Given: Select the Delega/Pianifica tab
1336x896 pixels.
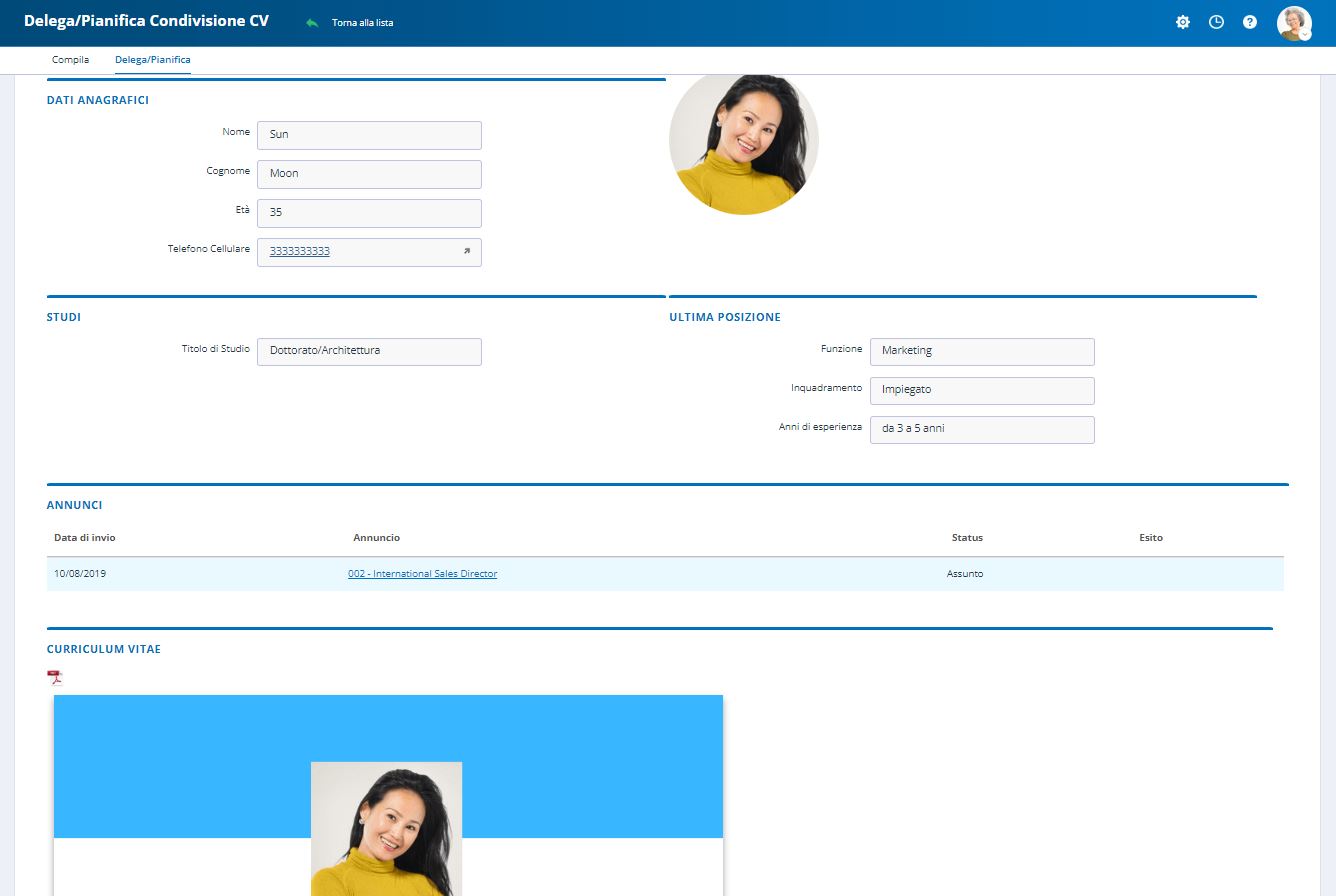Looking at the screenshot, I should [152, 60].
